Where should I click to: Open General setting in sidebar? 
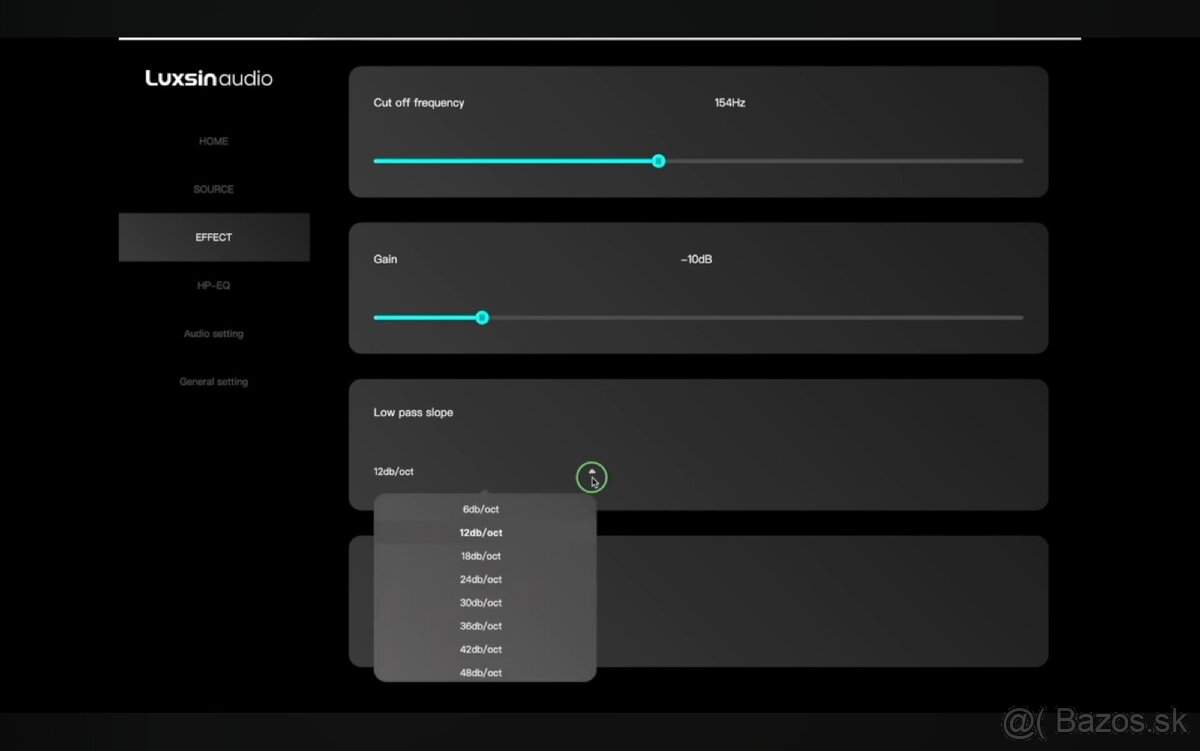point(213,382)
